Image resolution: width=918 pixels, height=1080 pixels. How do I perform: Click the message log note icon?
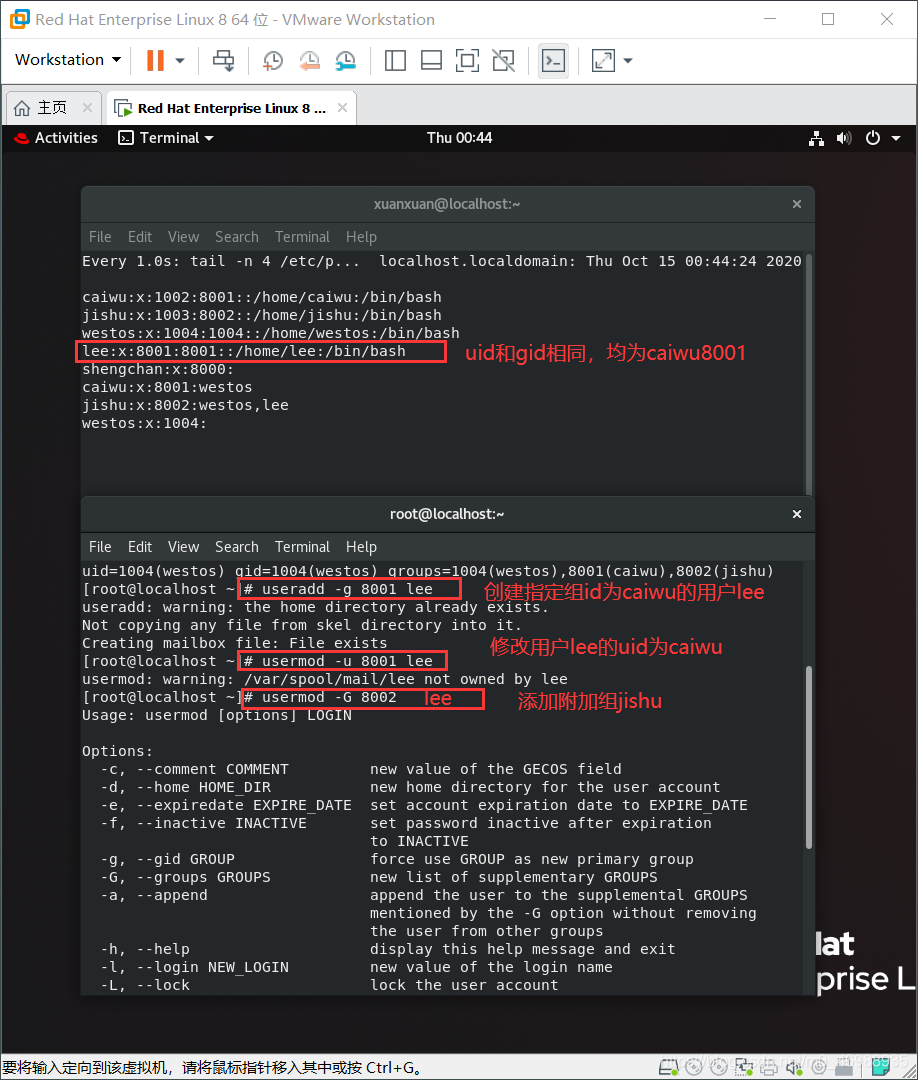click(881, 1067)
